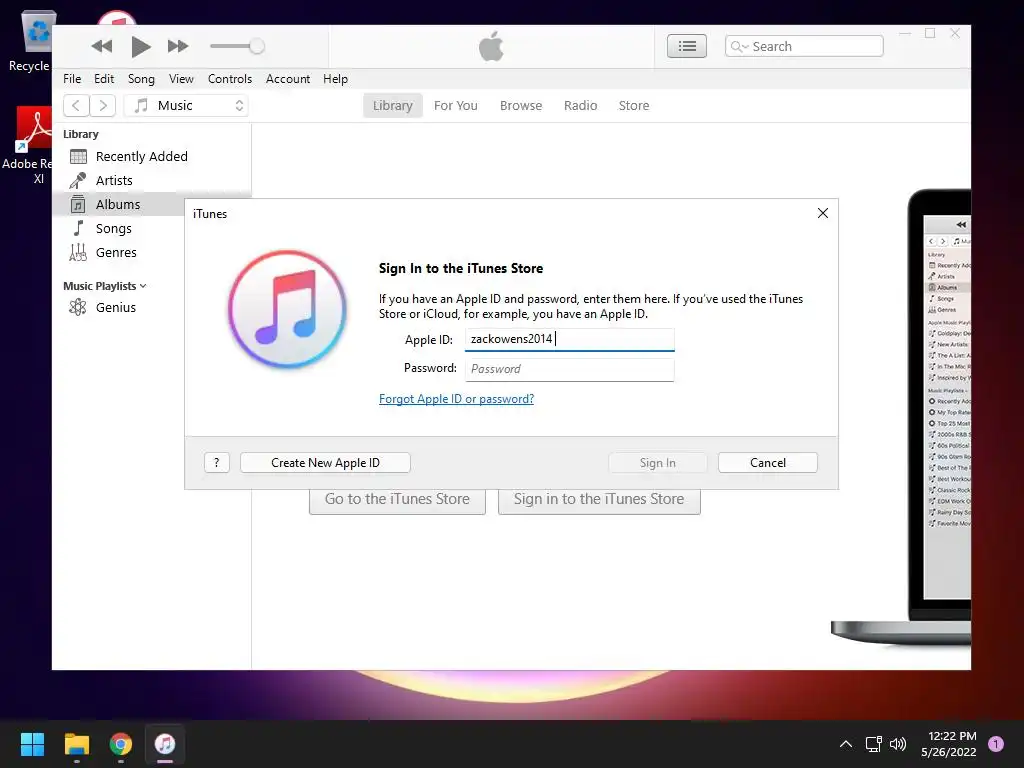Screen dimensions: 1024x768
Task: Open the View menu
Action: pos(181,79)
